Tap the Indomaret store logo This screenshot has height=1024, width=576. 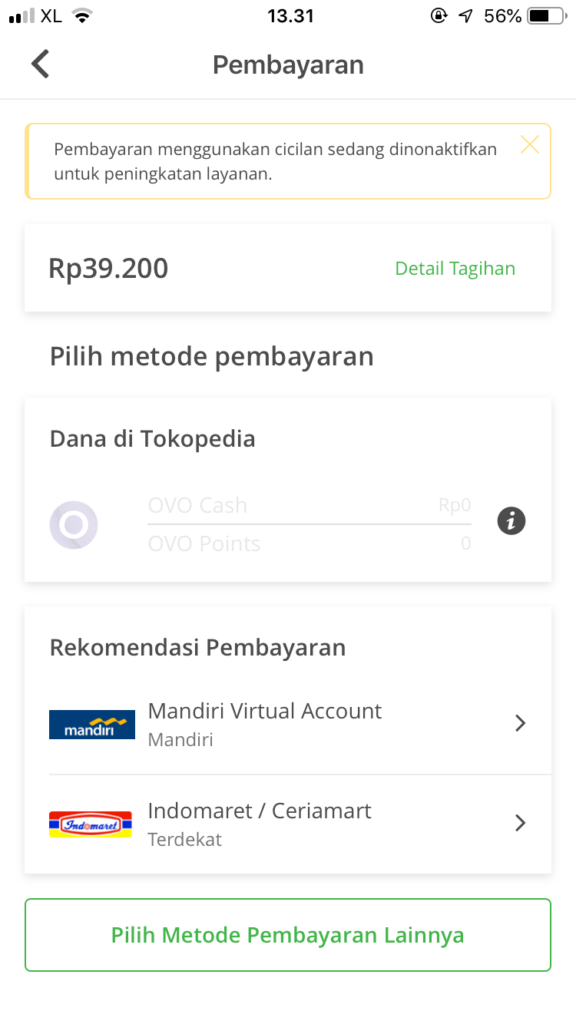pos(90,823)
